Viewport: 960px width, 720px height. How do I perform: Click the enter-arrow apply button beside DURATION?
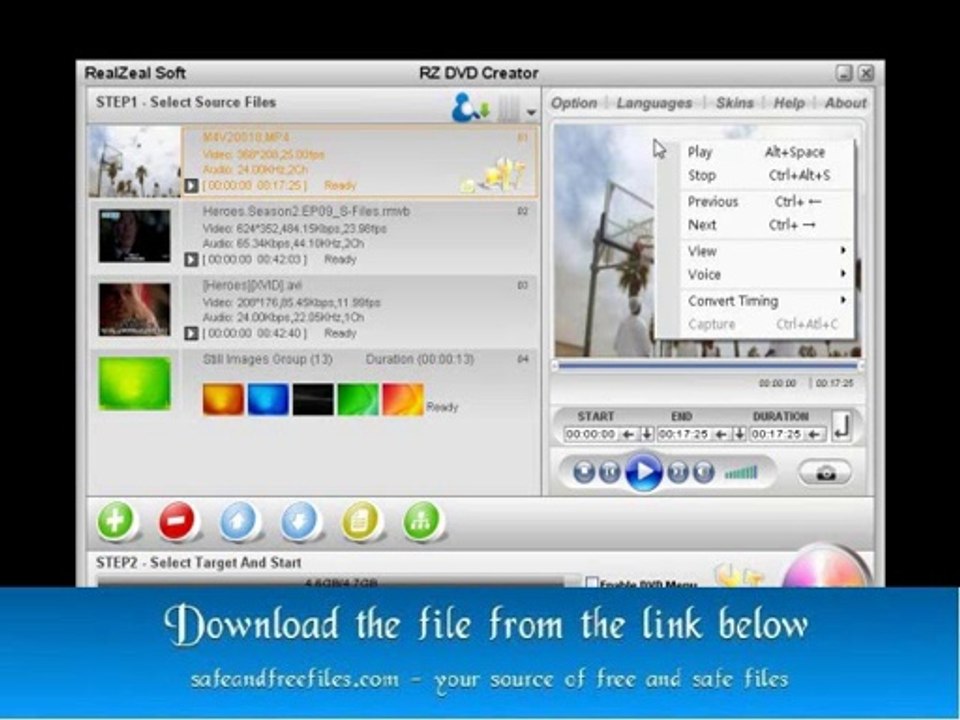pyautogui.click(x=842, y=426)
